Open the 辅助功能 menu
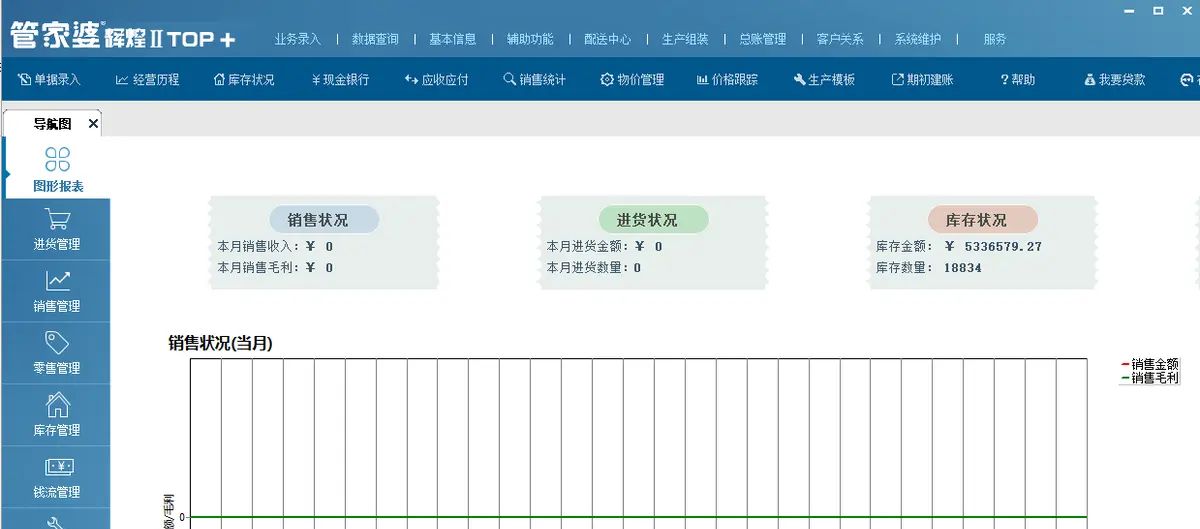The height and width of the screenshot is (529, 1200). [x=530, y=39]
